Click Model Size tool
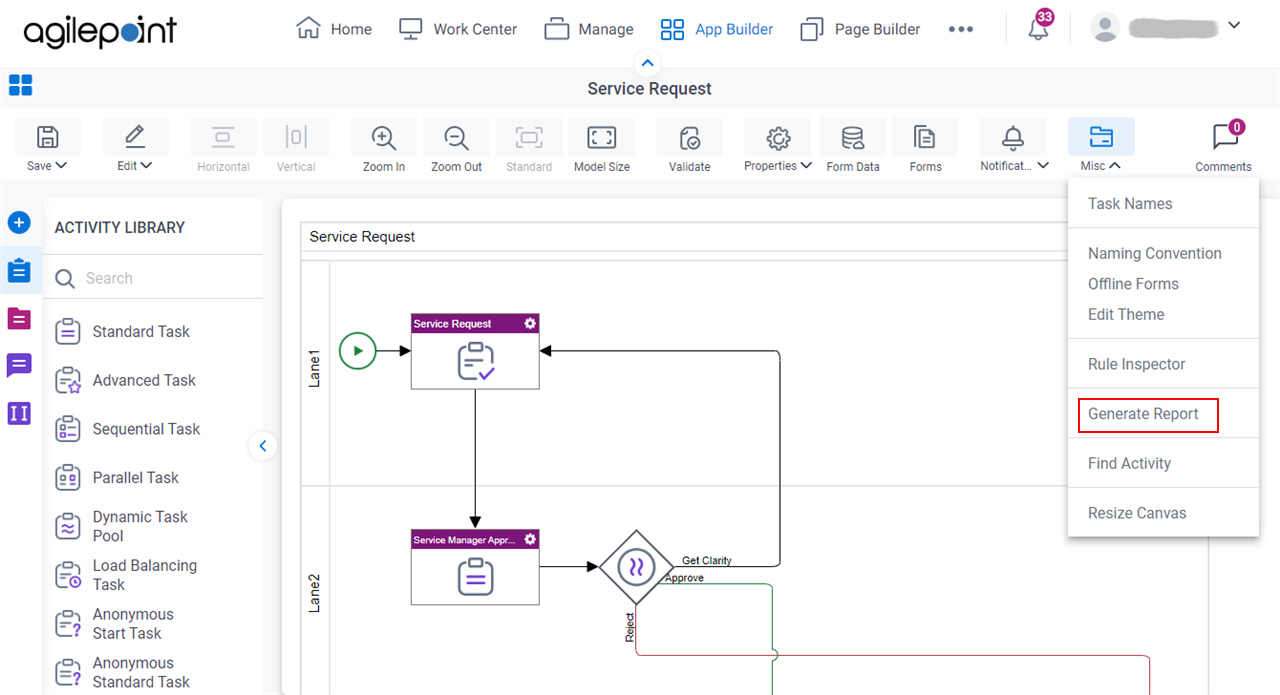Image resolution: width=1280 pixels, height=695 pixels. point(602,146)
